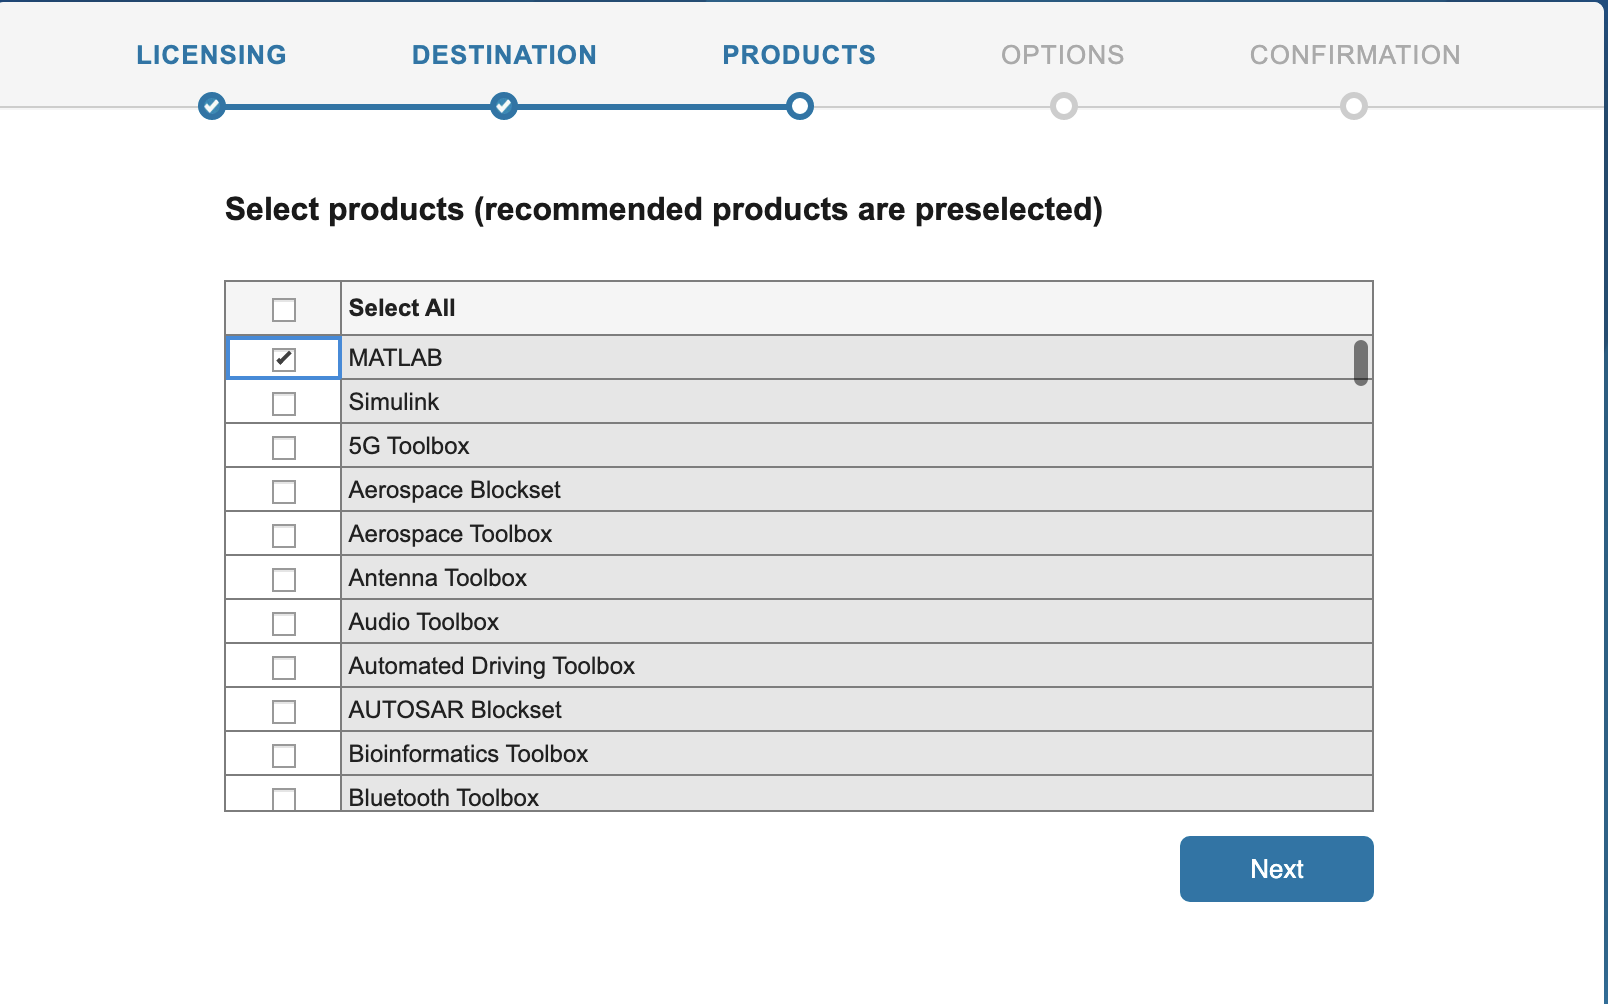Image resolution: width=1608 pixels, height=1004 pixels.
Task: Click the Options step circle indicator
Action: [1063, 106]
